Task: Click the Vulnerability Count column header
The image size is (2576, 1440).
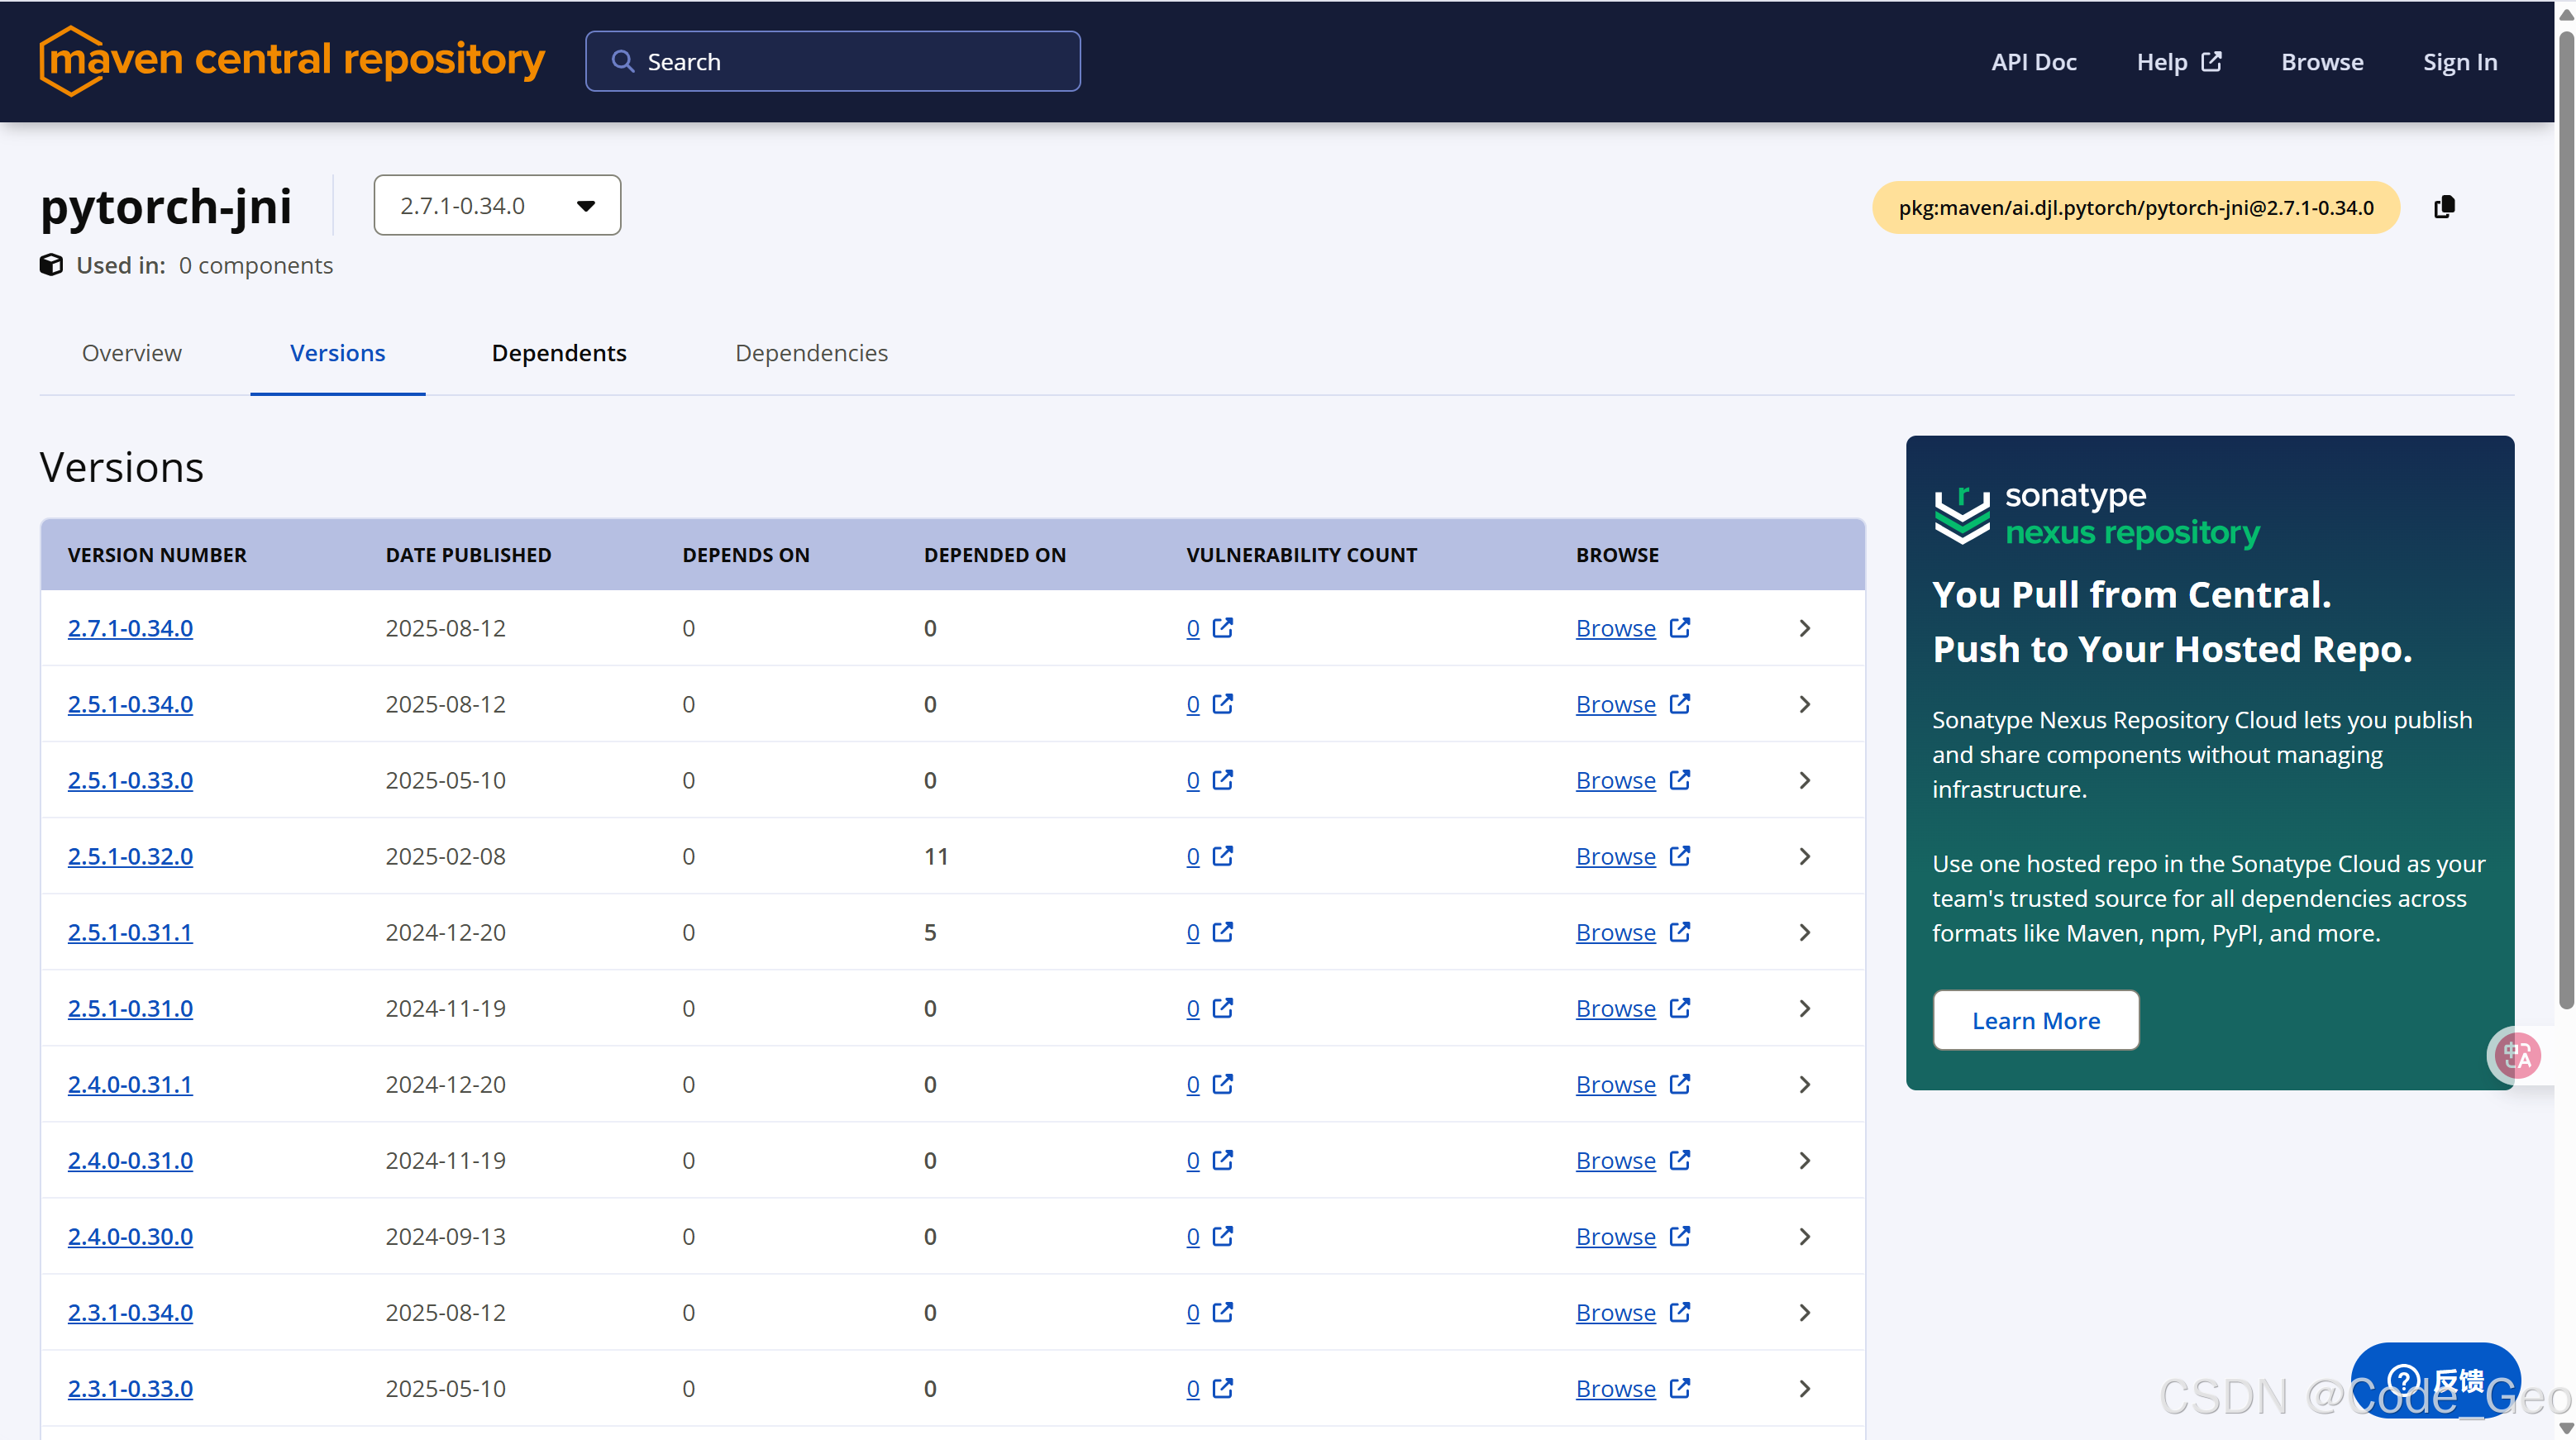Action: (1301, 555)
